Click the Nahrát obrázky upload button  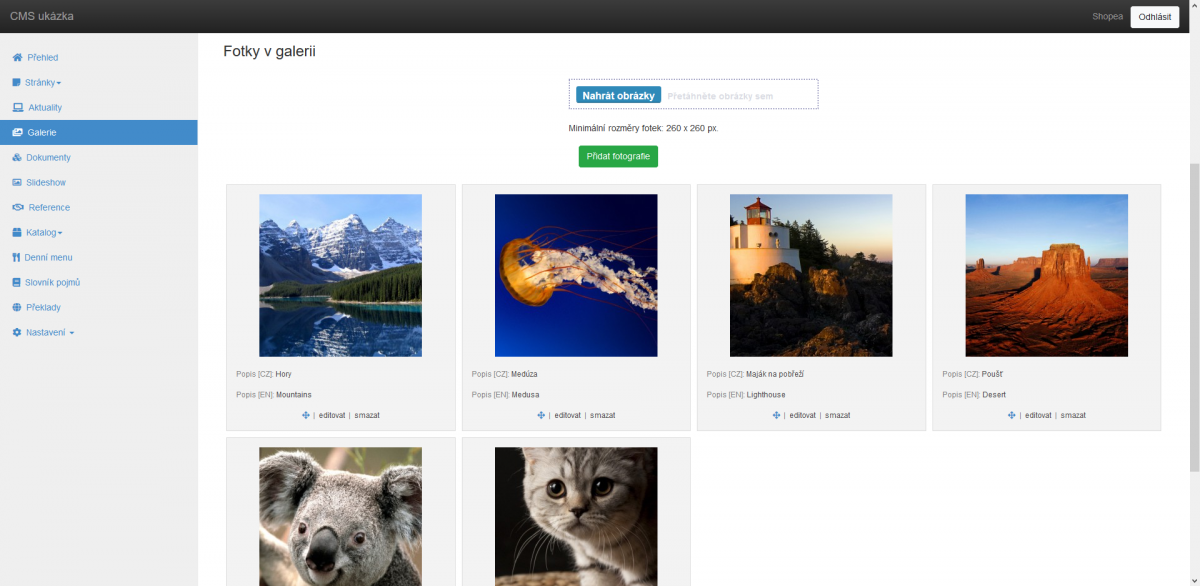coord(618,95)
